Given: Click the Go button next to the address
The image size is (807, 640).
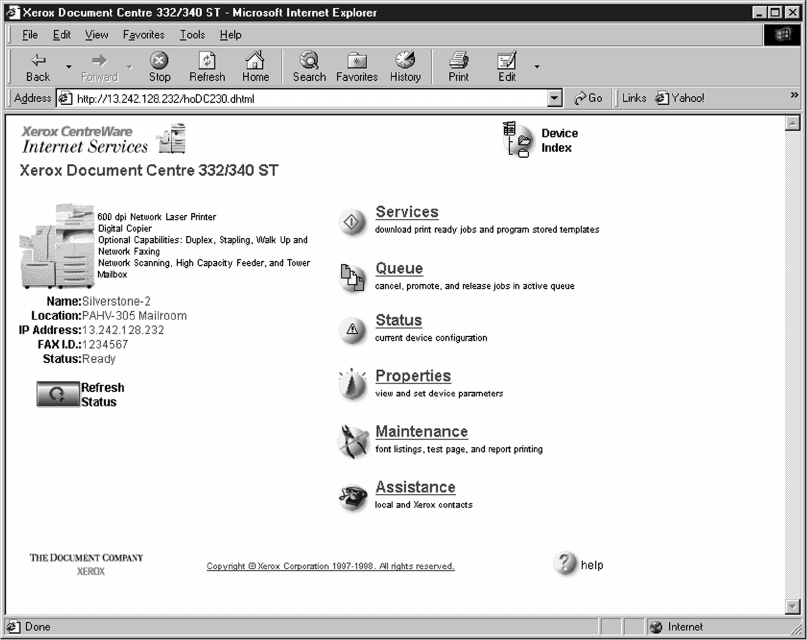Looking at the screenshot, I should (588, 98).
